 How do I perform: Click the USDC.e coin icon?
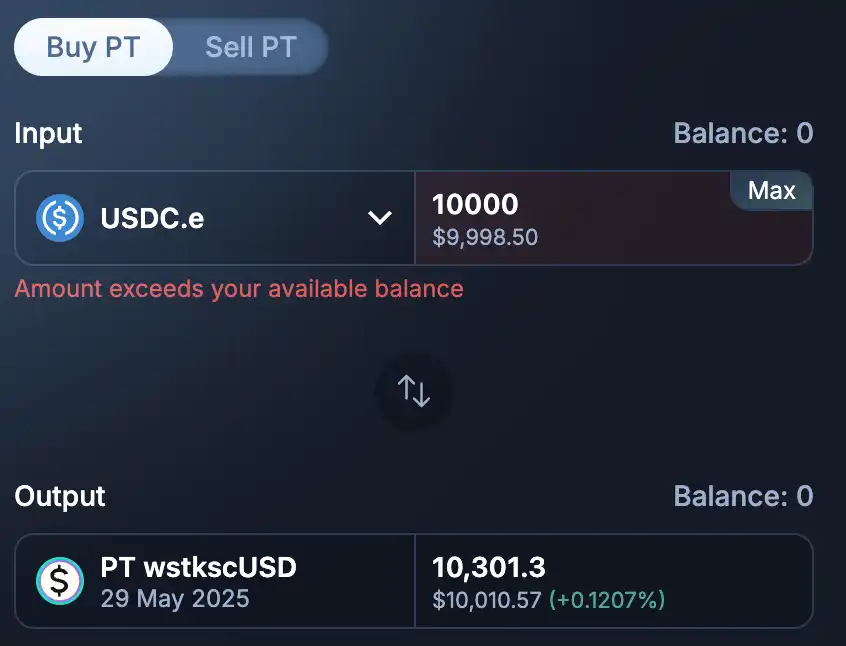[x=59, y=218]
